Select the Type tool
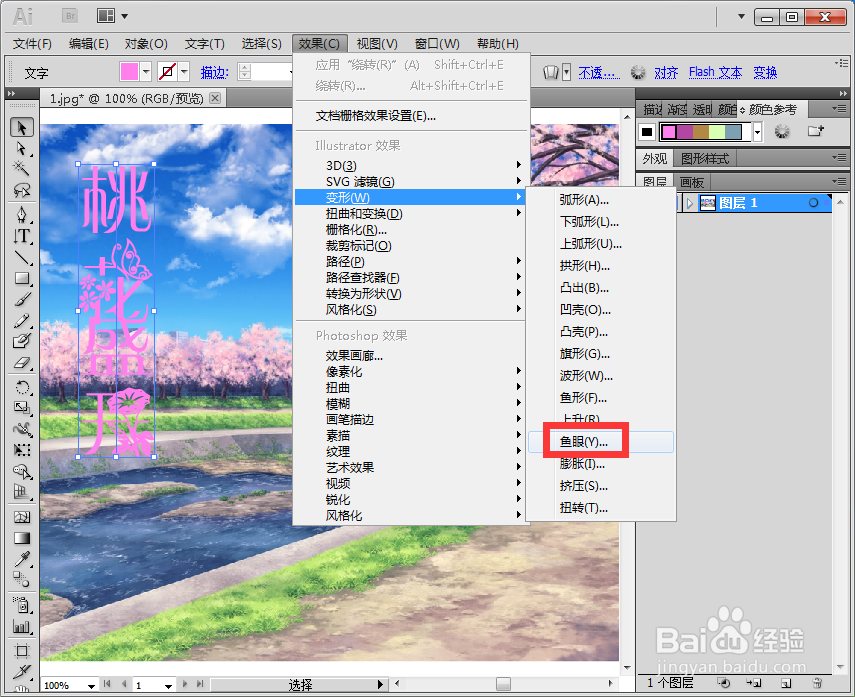Viewport: 855px width, 697px height. click(22, 236)
